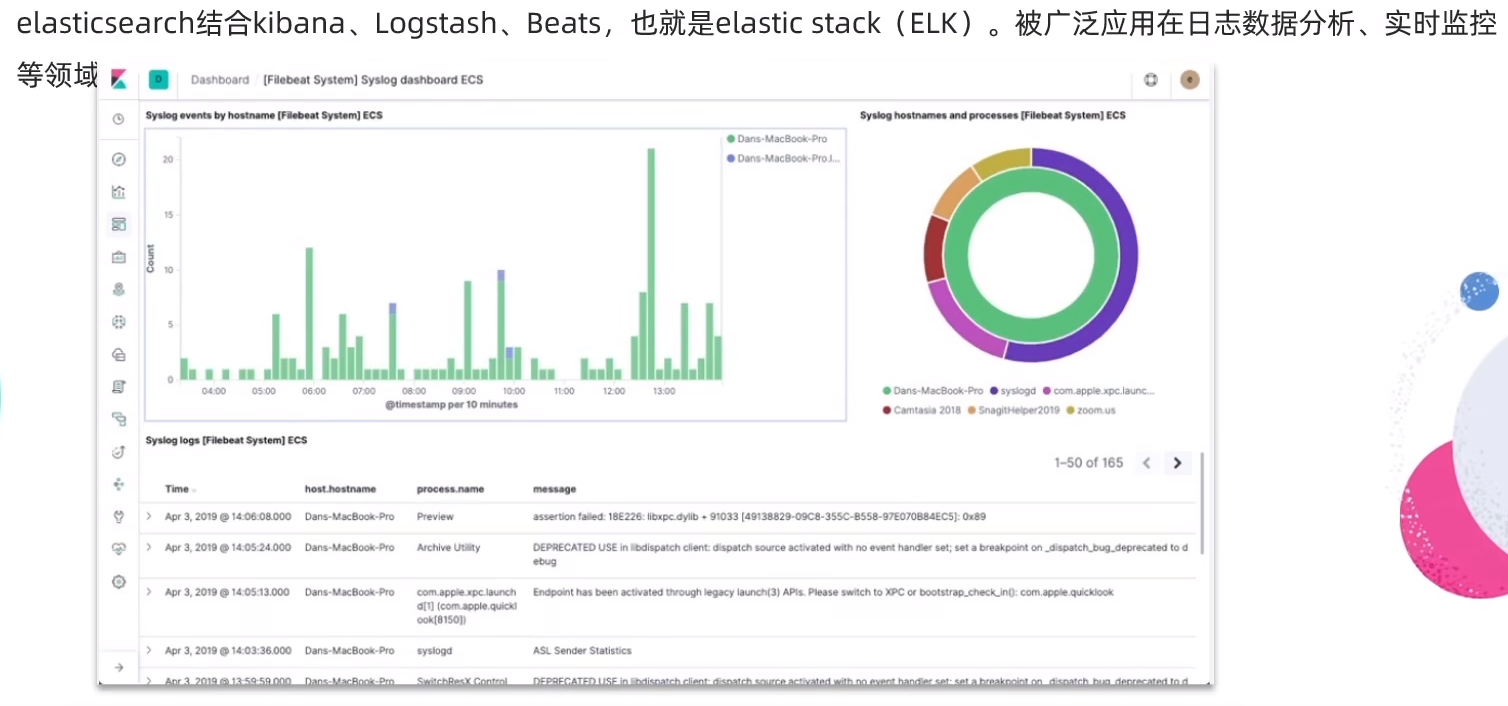The image size is (1508, 706).
Task: Expand the sidebar with bottom arrow
Action: pos(118,667)
